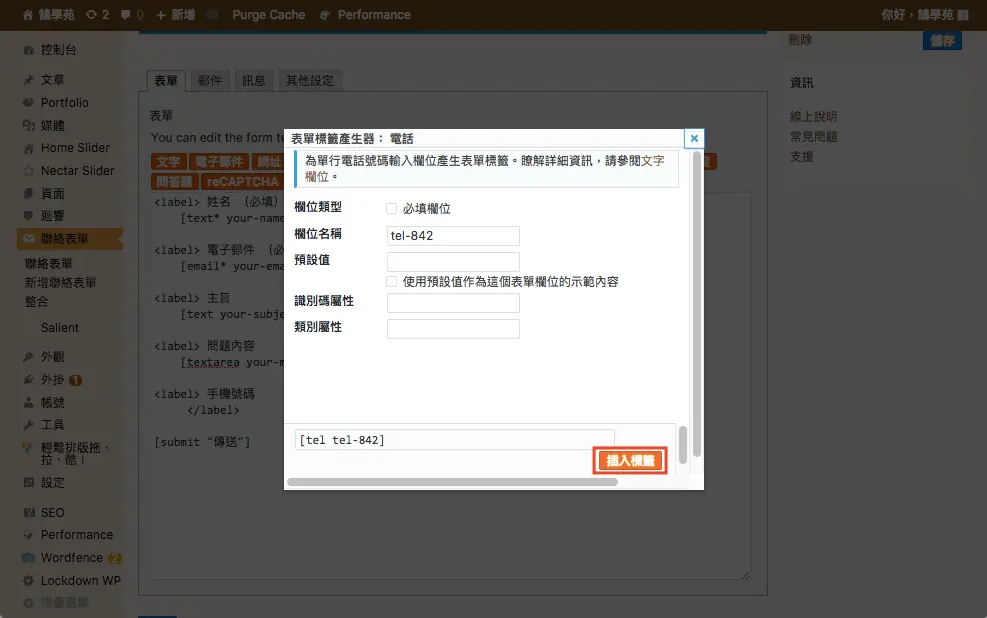Switch to the 訊息 tab
The width and height of the screenshot is (987, 618).
254,81
